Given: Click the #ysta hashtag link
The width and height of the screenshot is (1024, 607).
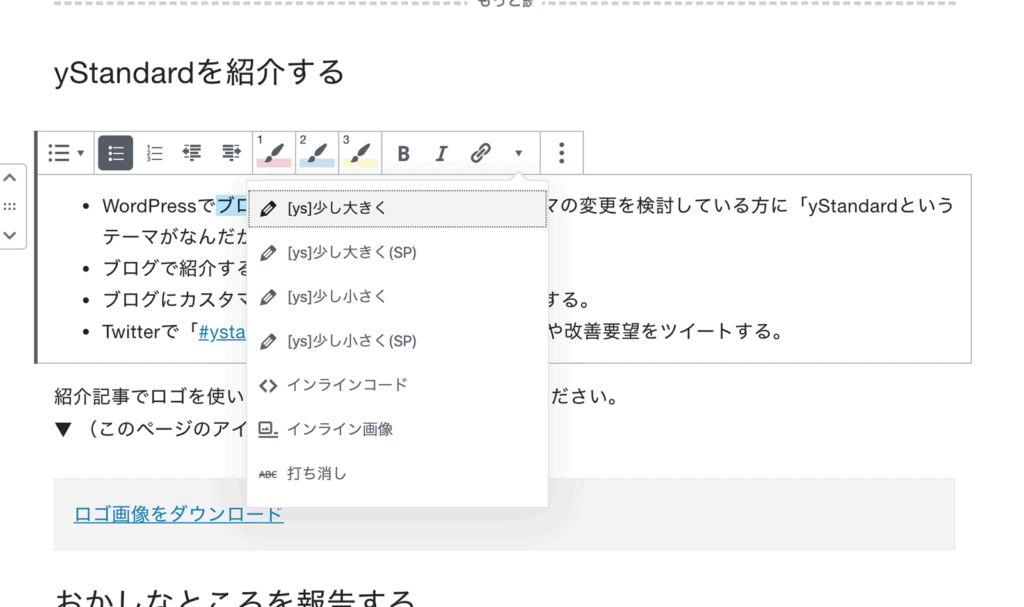Looking at the screenshot, I should pos(222,332).
